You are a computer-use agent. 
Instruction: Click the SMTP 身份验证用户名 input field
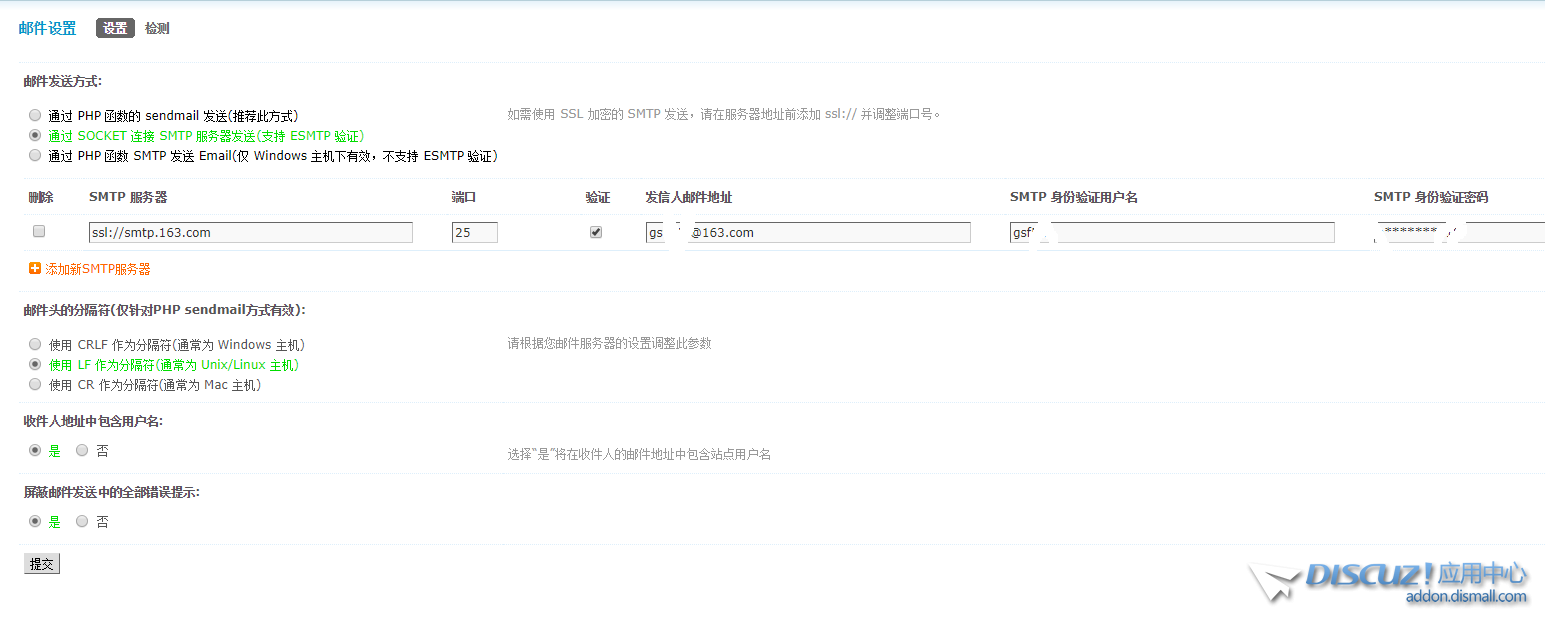pyautogui.click(x=1172, y=232)
